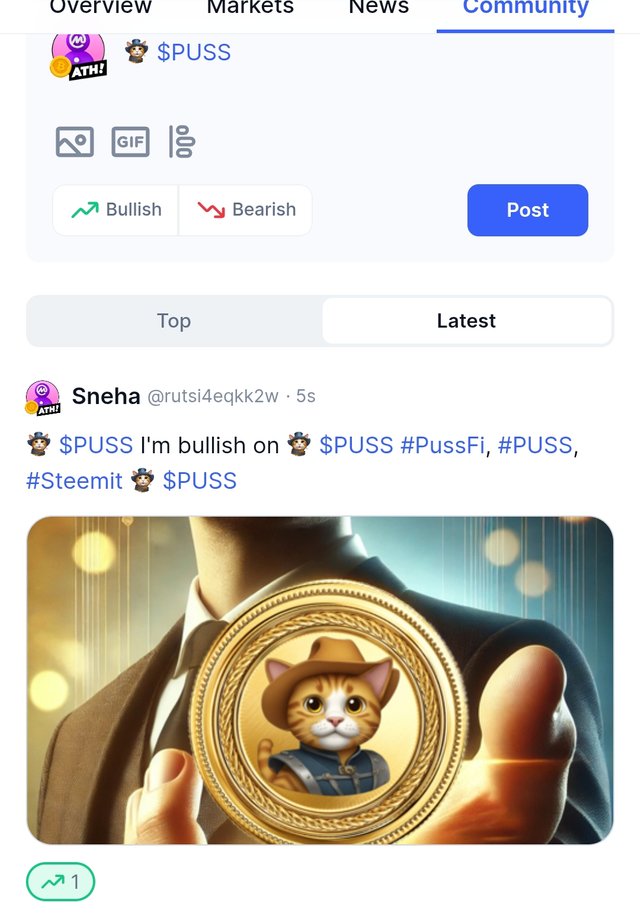This screenshot has width=640, height=913.
Task: Toggle the Bullish sentiment option
Action: coord(116,210)
